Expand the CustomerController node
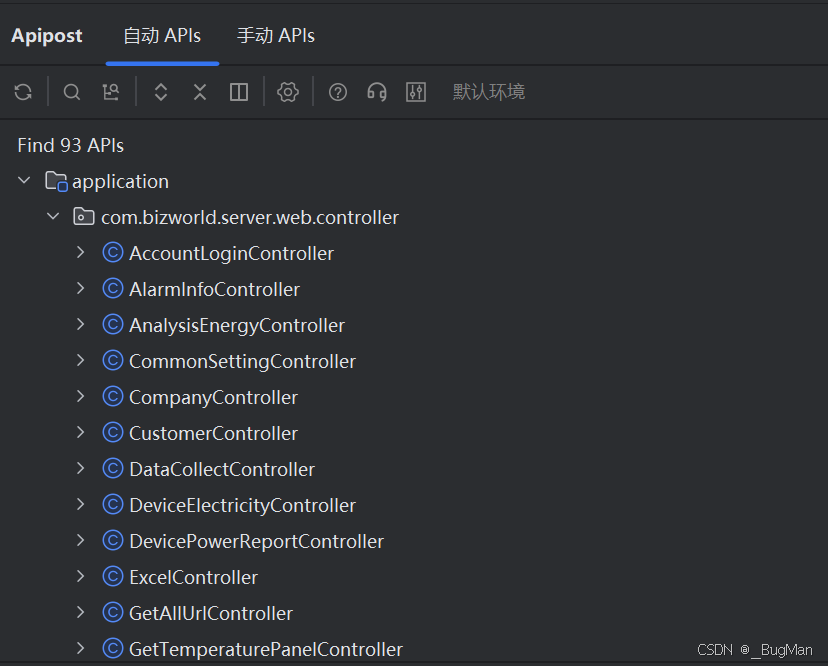 [81, 432]
